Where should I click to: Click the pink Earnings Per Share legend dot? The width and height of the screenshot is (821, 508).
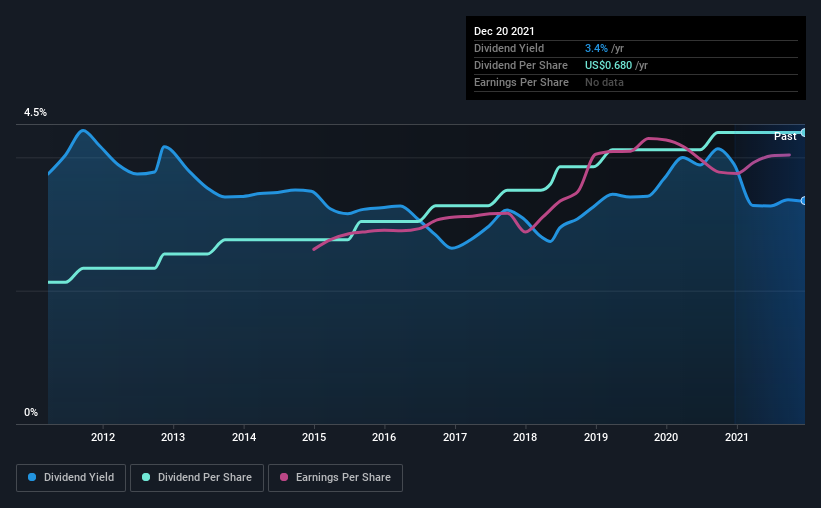point(284,477)
